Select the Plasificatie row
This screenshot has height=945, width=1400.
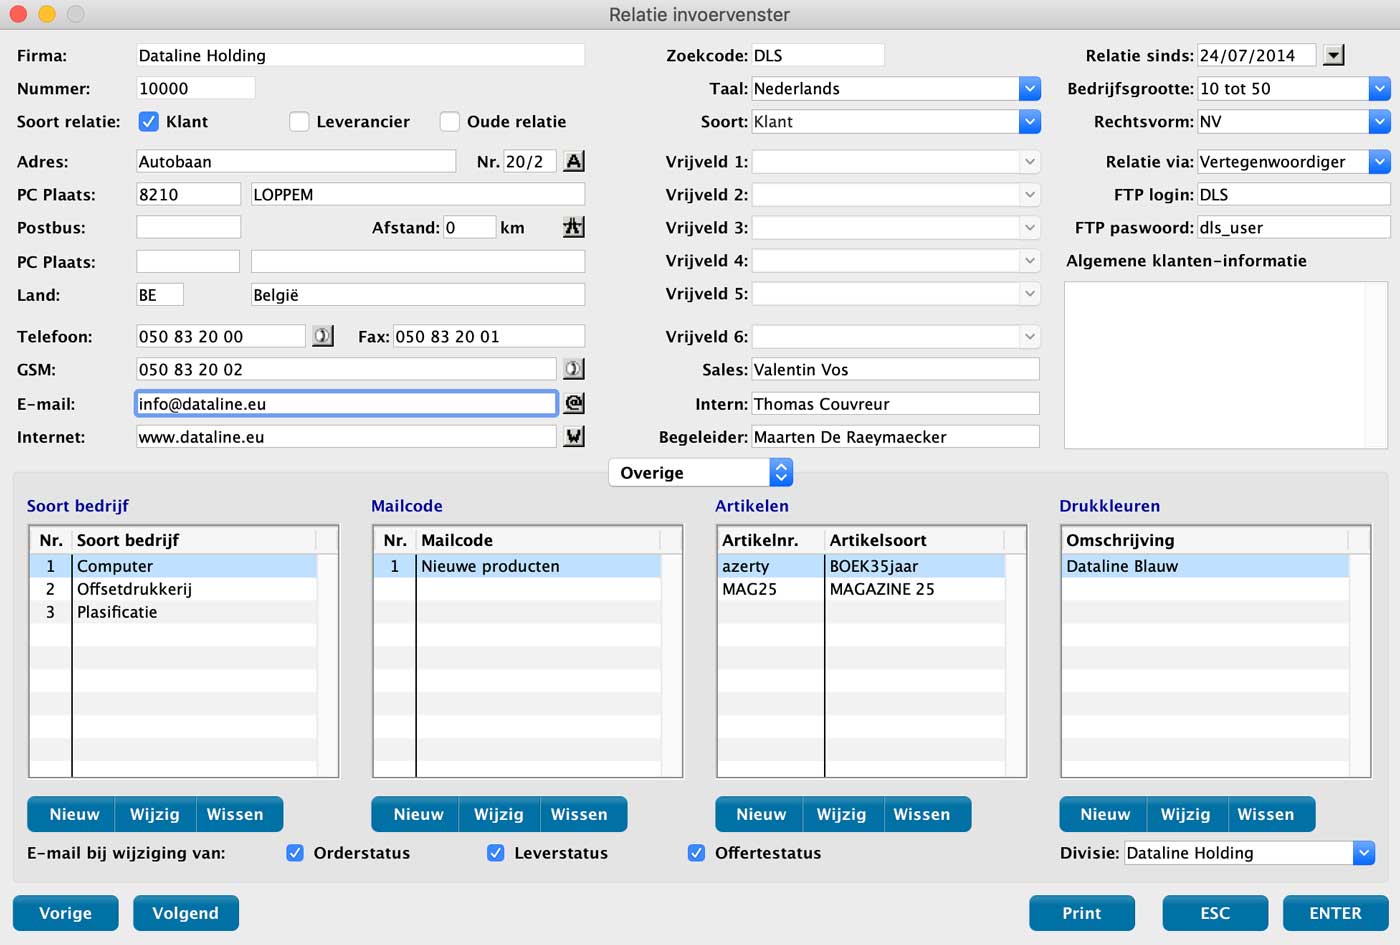pos(174,612)
